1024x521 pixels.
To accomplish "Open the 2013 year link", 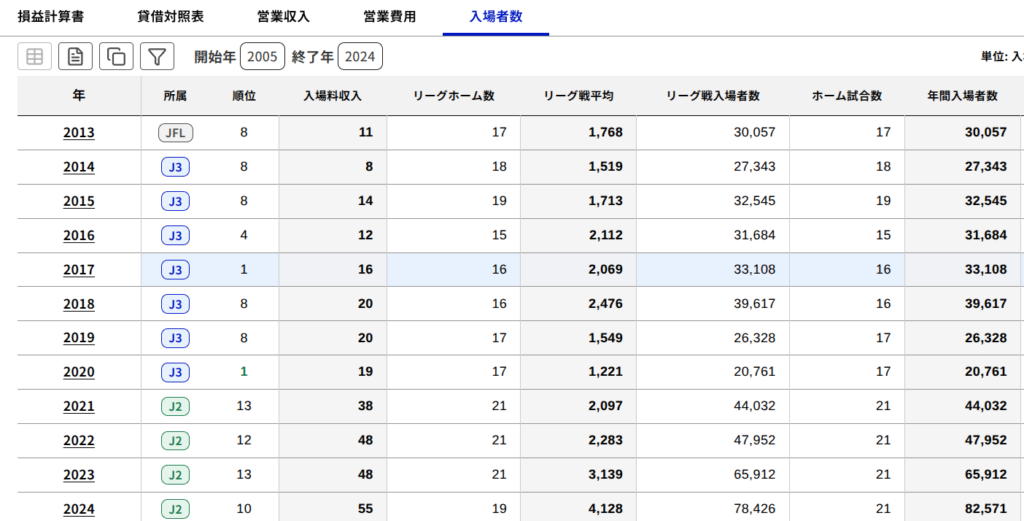I will click(x=79, y=133).
